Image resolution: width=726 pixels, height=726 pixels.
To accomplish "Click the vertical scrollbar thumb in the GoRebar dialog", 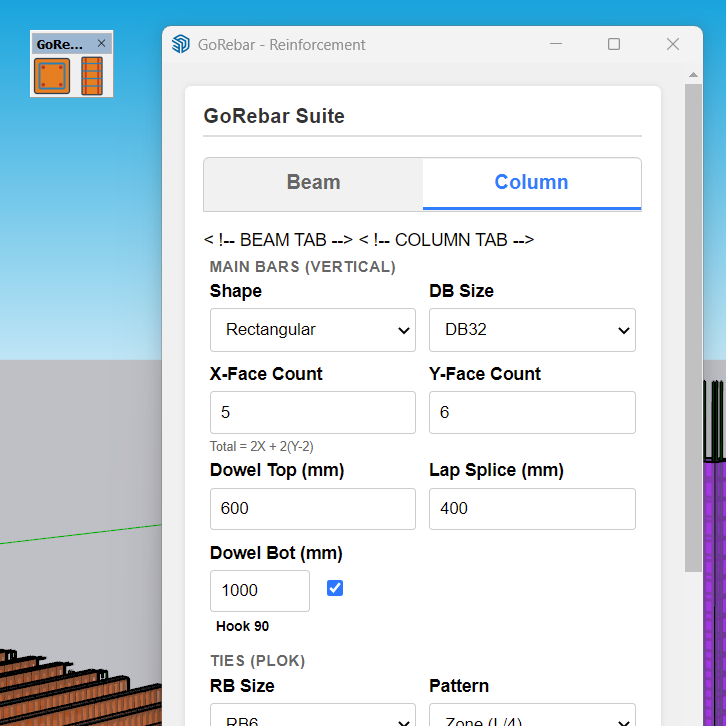I will (693, 328).
